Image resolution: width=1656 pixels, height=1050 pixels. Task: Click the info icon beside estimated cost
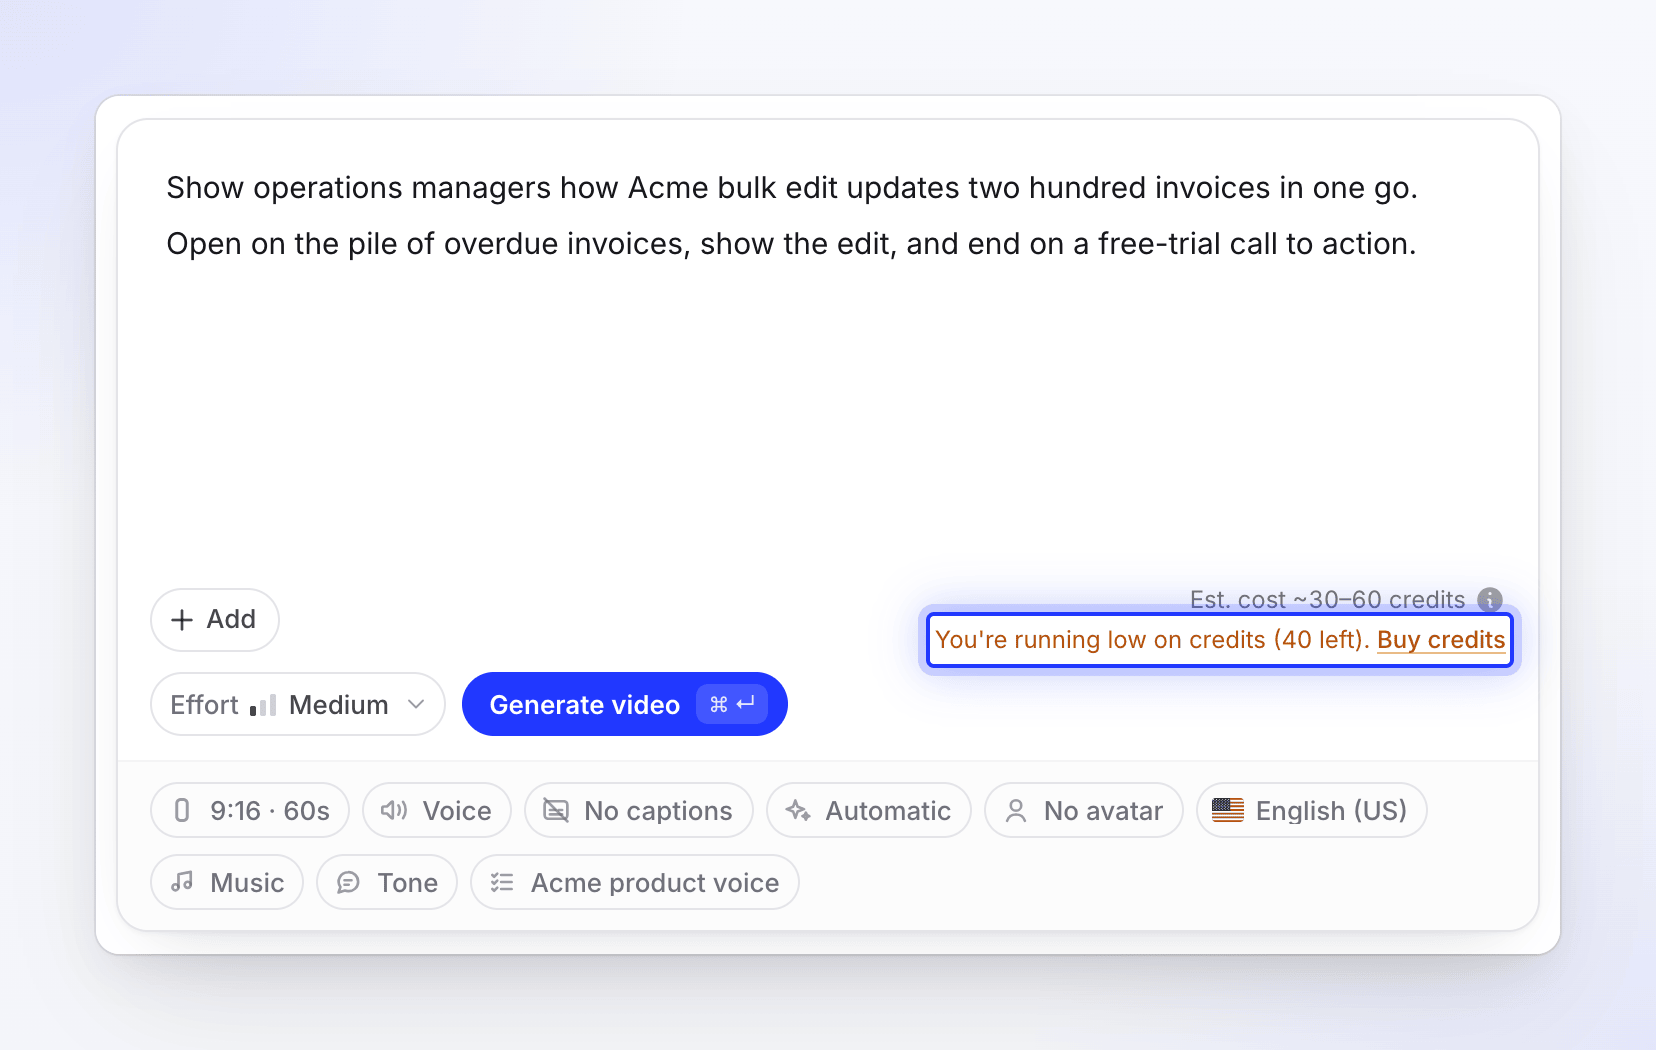(1490, 599)
